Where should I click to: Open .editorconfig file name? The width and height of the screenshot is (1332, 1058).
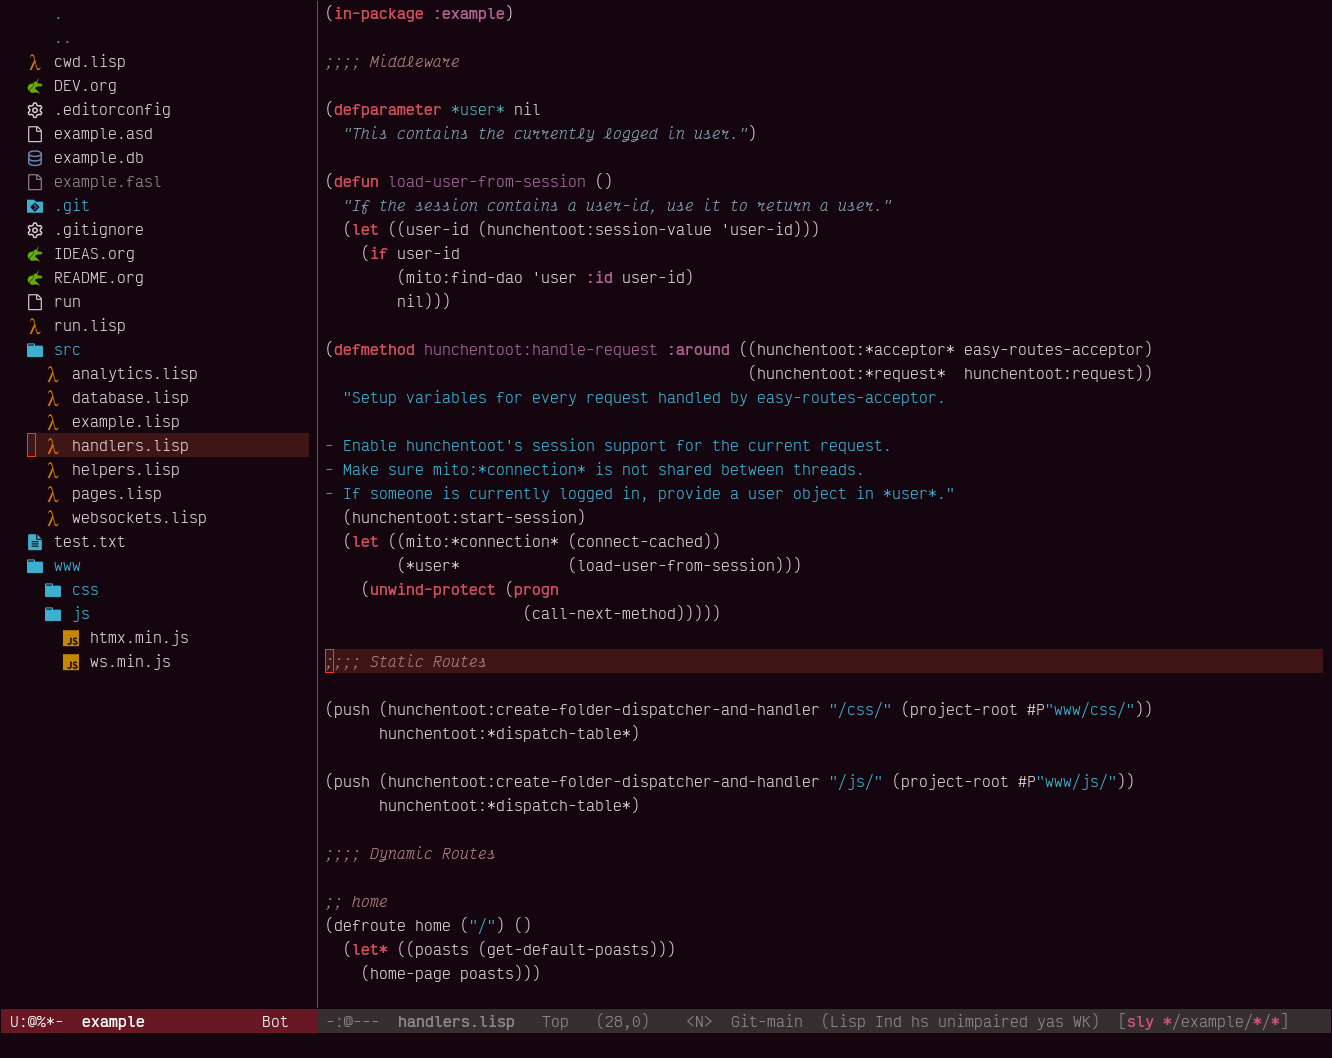pos(112,110)
